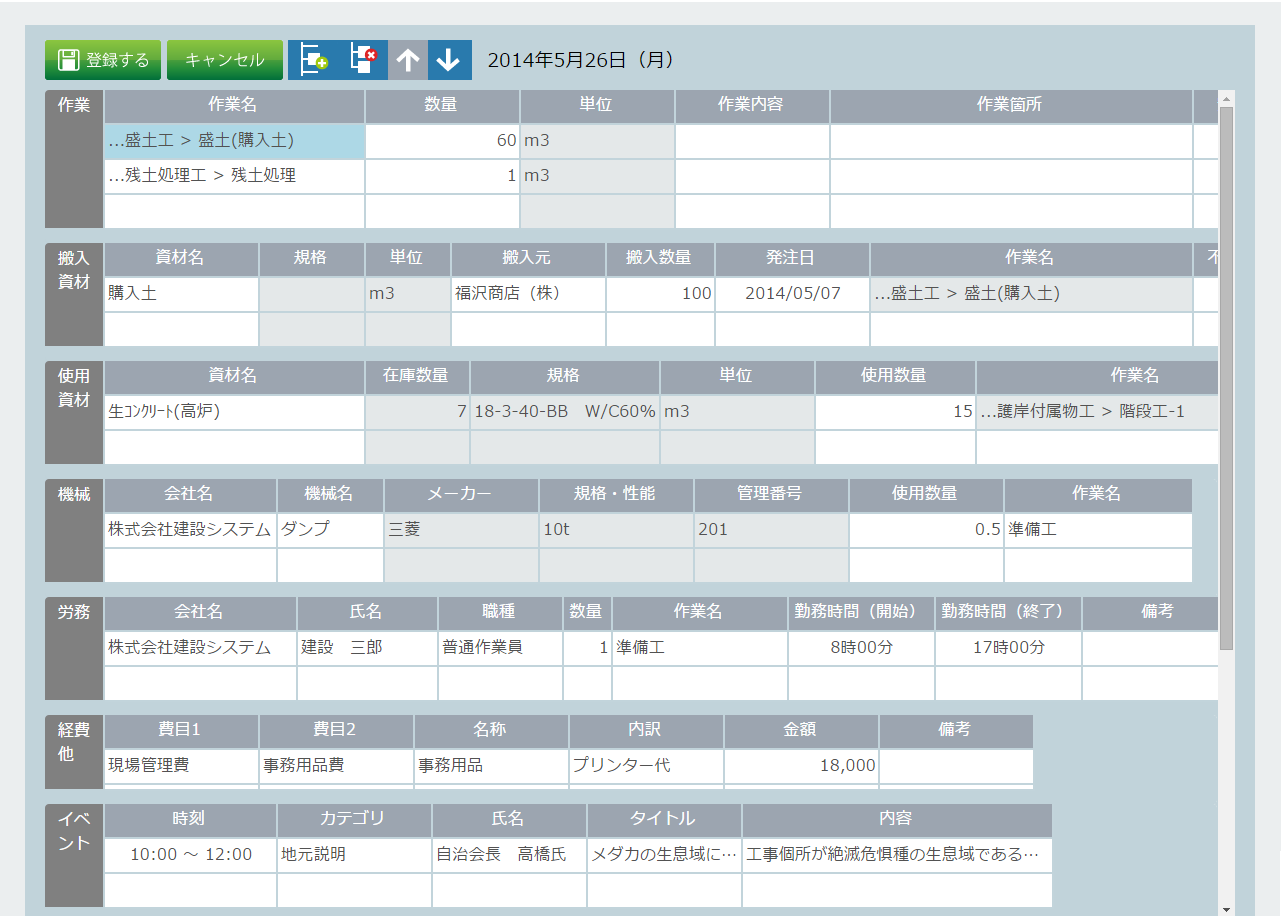Viewport: 1281px width, 916px height.
Task: Click the 護岸付属物工 > 階段工-1 cell
Action: (x=1097, y=412)
